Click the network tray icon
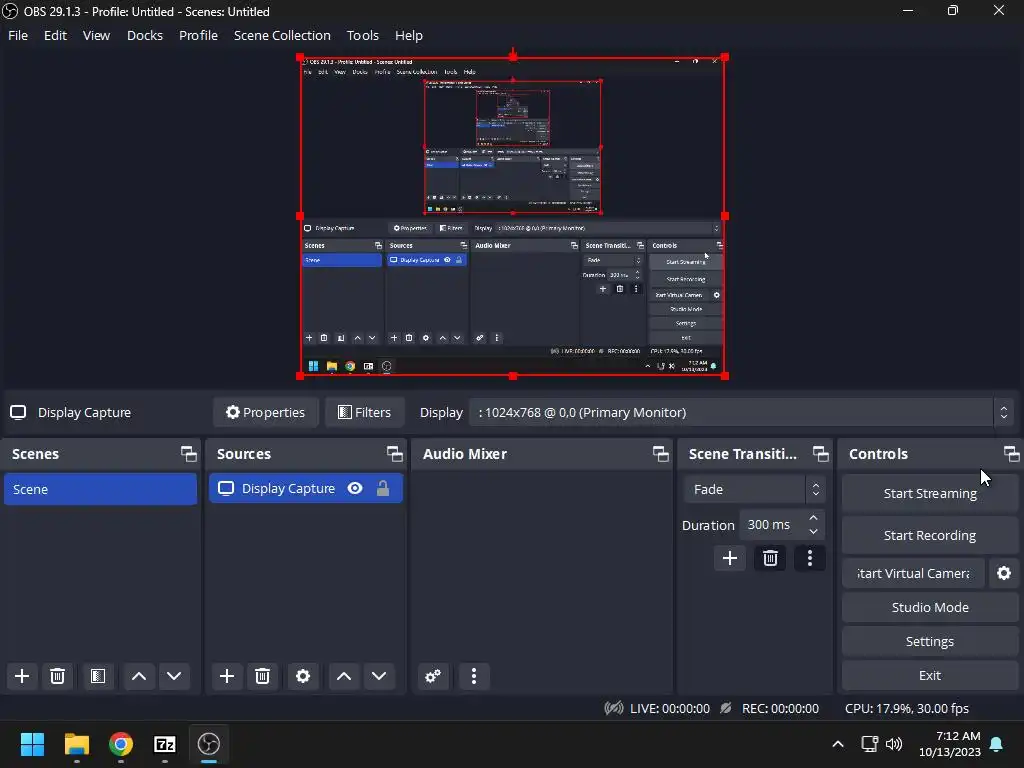The height and width of the screenshot is (768, 1024). click(x=869, y=744)
